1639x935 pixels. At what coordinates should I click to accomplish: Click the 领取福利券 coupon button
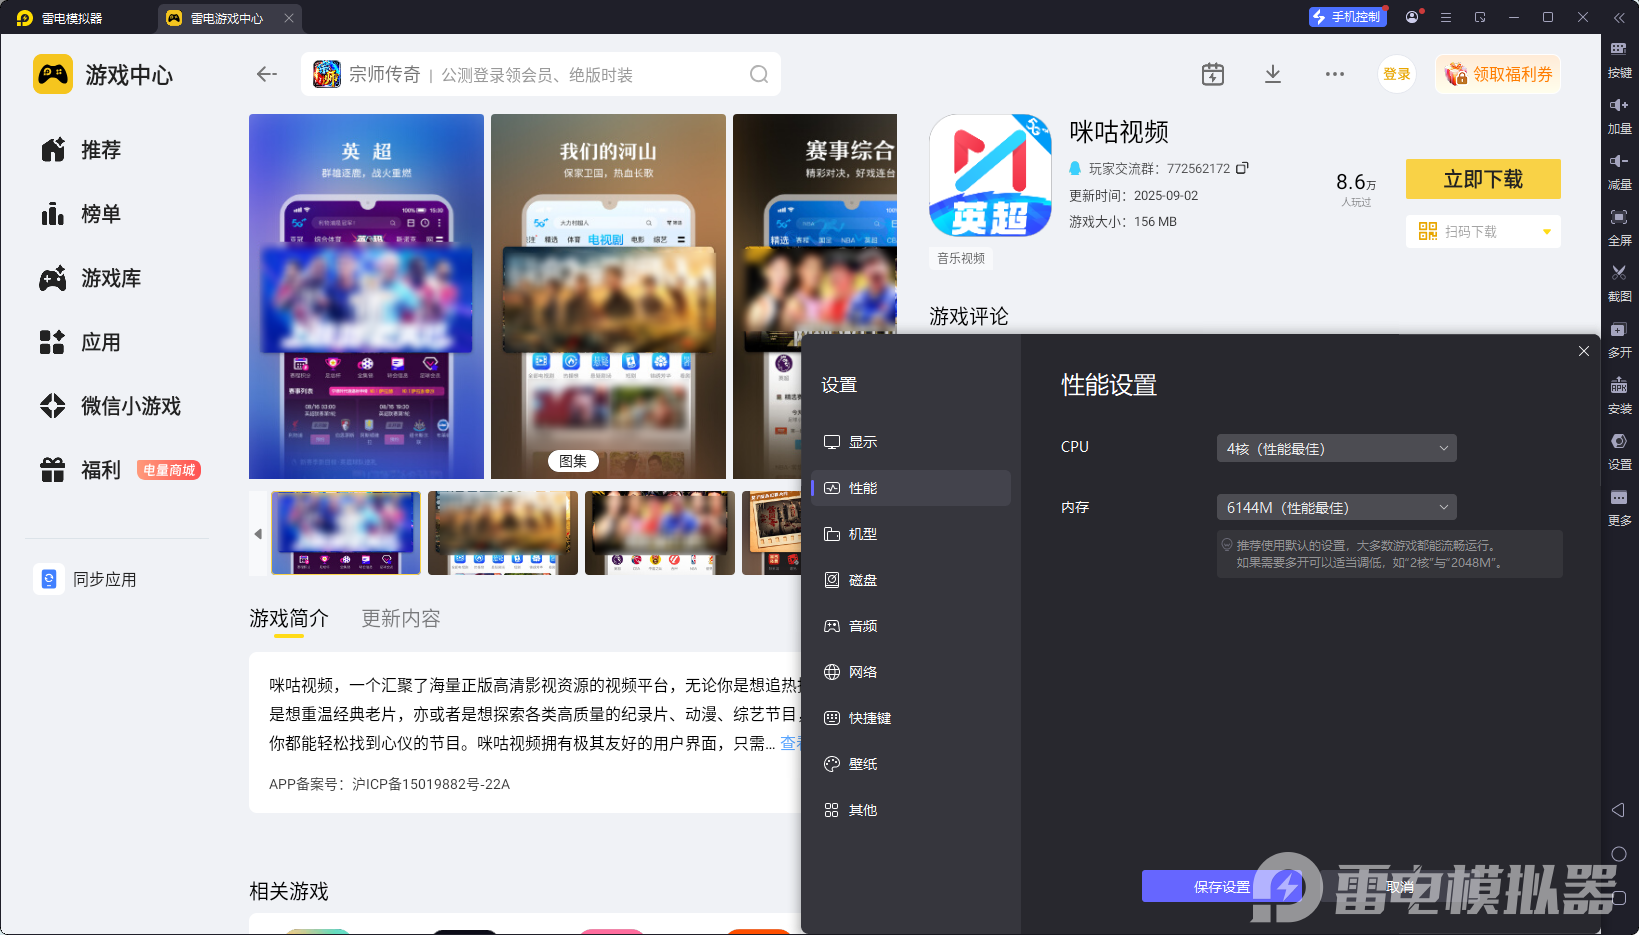coord(1498,74)
